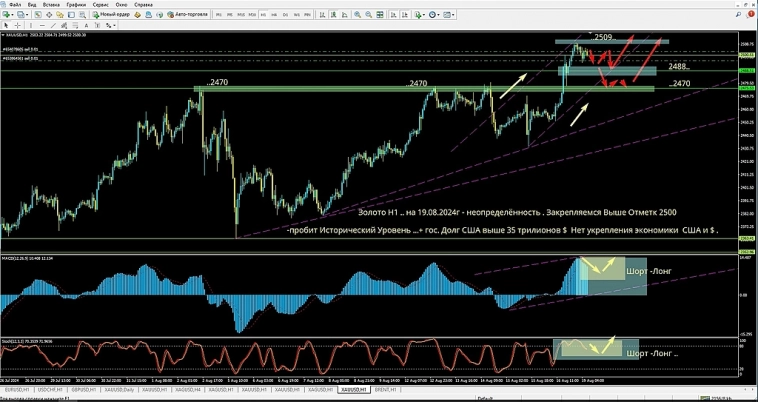This screenshot has height=402, width=758.
Task: Select the Vertical Line tool
Action: [x=31, y=25]
